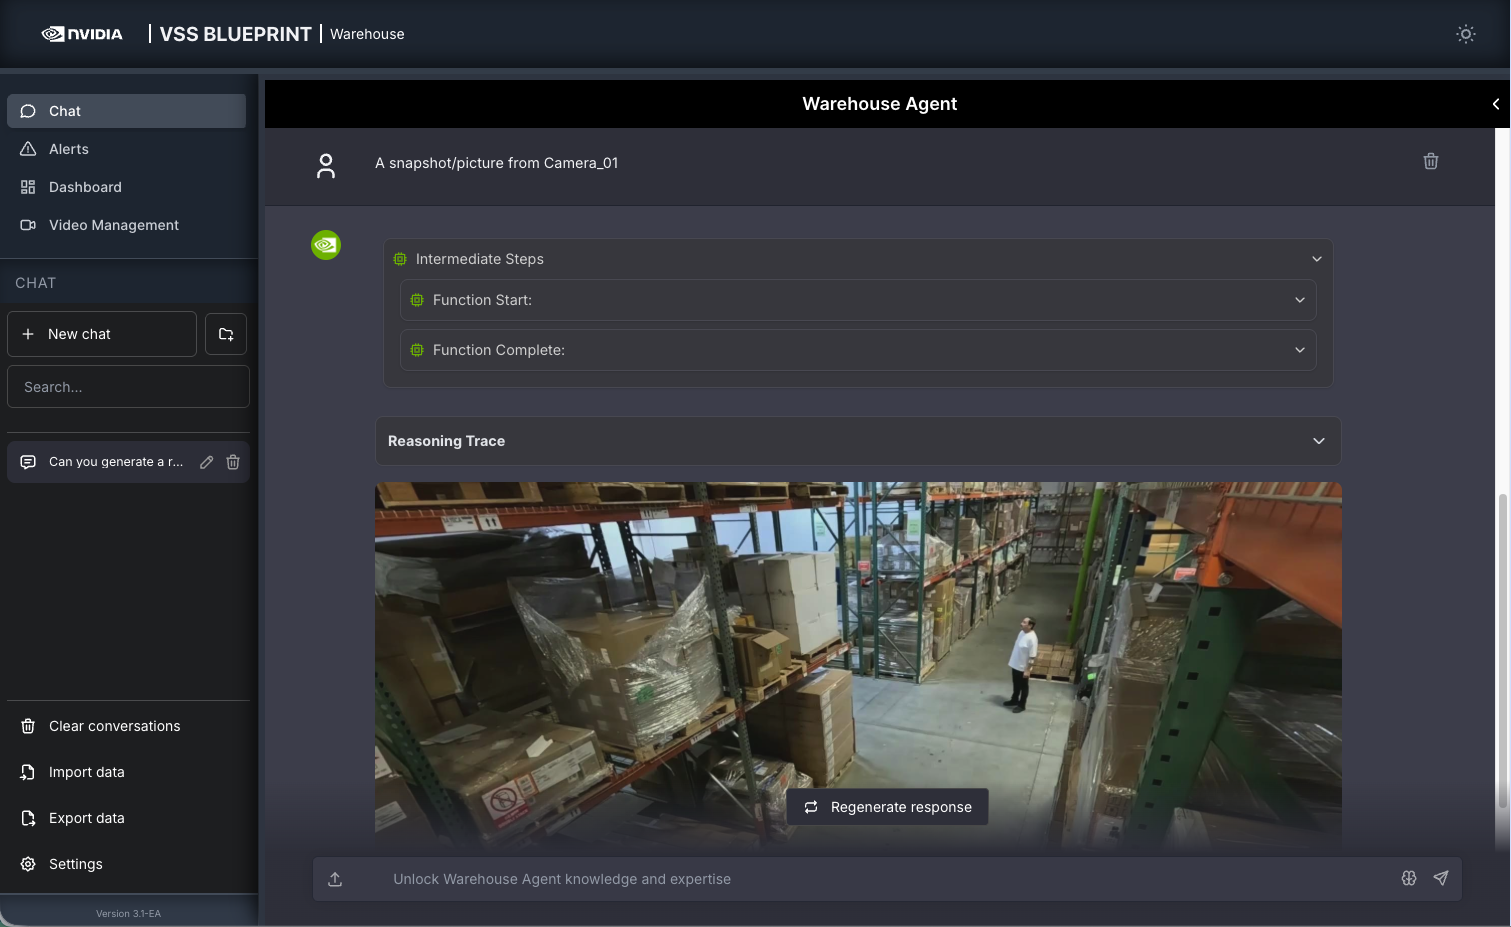Delete the Camera_01 snapshot message
Image resolution: width=1511 pixels, height=927 pixels.
[x=1430, y=161]
